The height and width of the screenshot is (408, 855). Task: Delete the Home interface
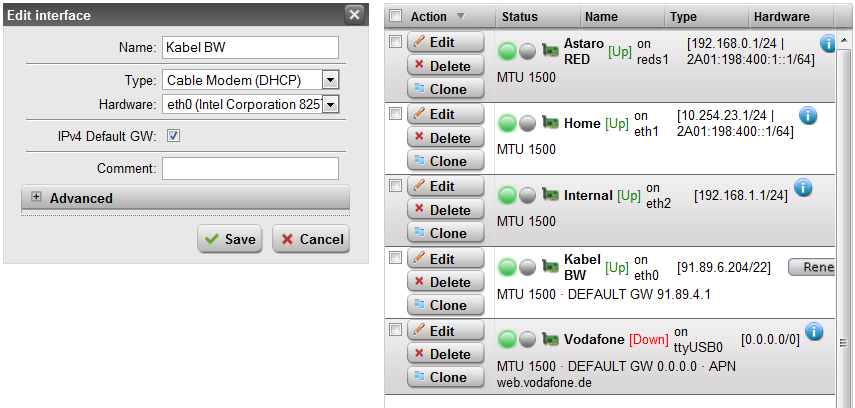pyautogui.click(x=445, y=138)
